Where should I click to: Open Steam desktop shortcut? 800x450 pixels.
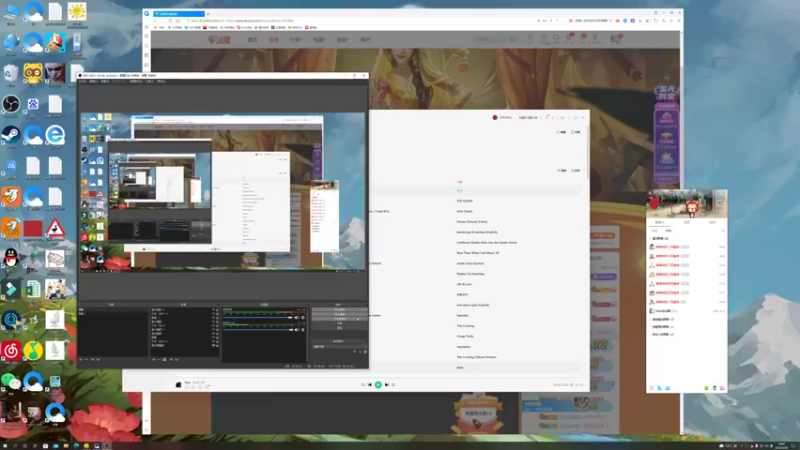[11, 135]
